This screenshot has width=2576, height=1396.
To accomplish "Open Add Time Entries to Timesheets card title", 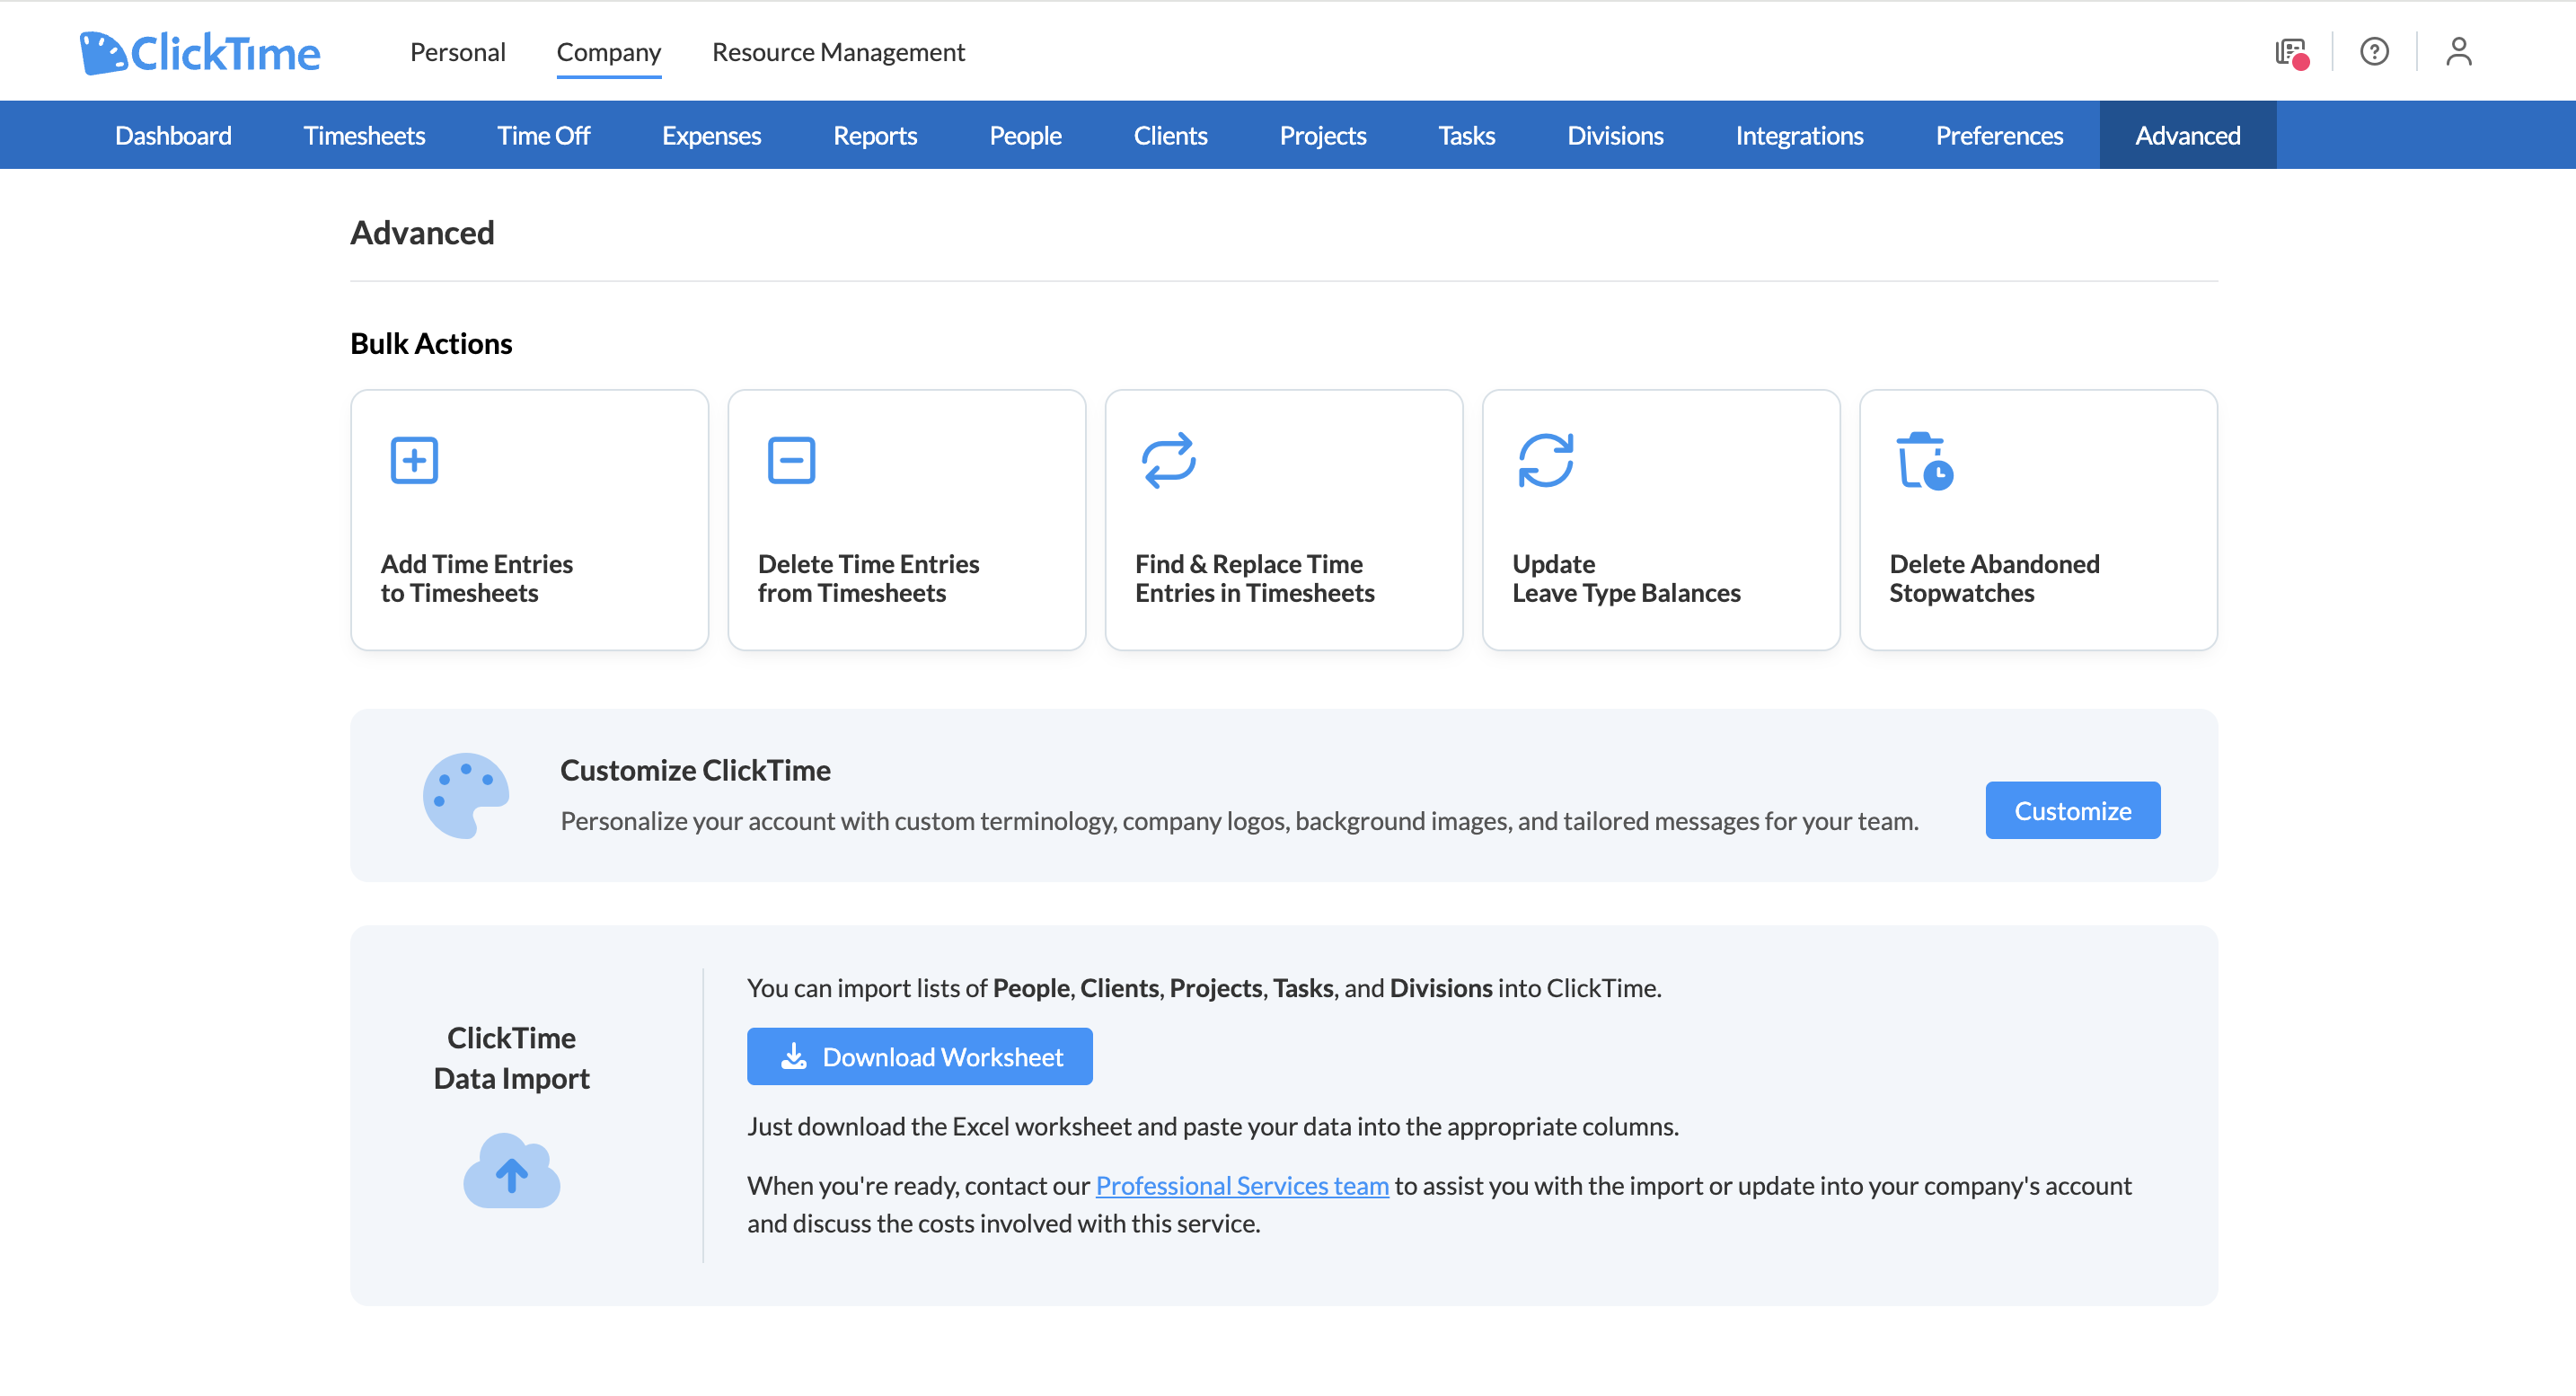I will [476, 578].
